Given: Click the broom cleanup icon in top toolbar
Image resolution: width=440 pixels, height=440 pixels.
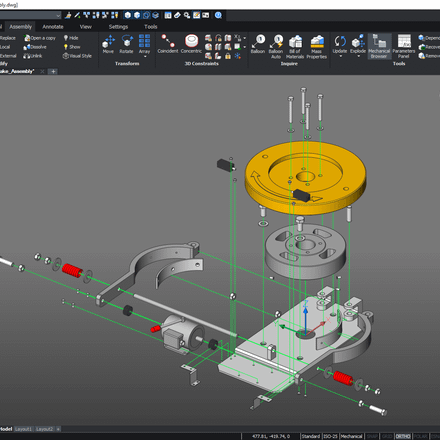Looking at the screenshot, I should tap(68, 15).
